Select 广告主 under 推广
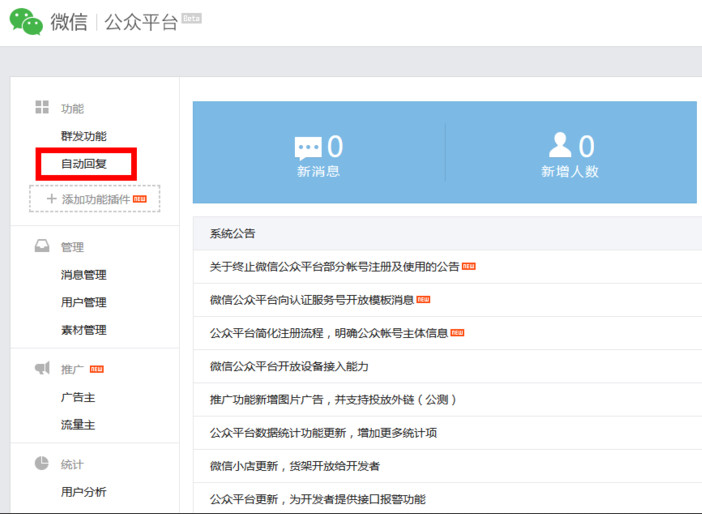702x514 pixels. [x=76, y=397]
